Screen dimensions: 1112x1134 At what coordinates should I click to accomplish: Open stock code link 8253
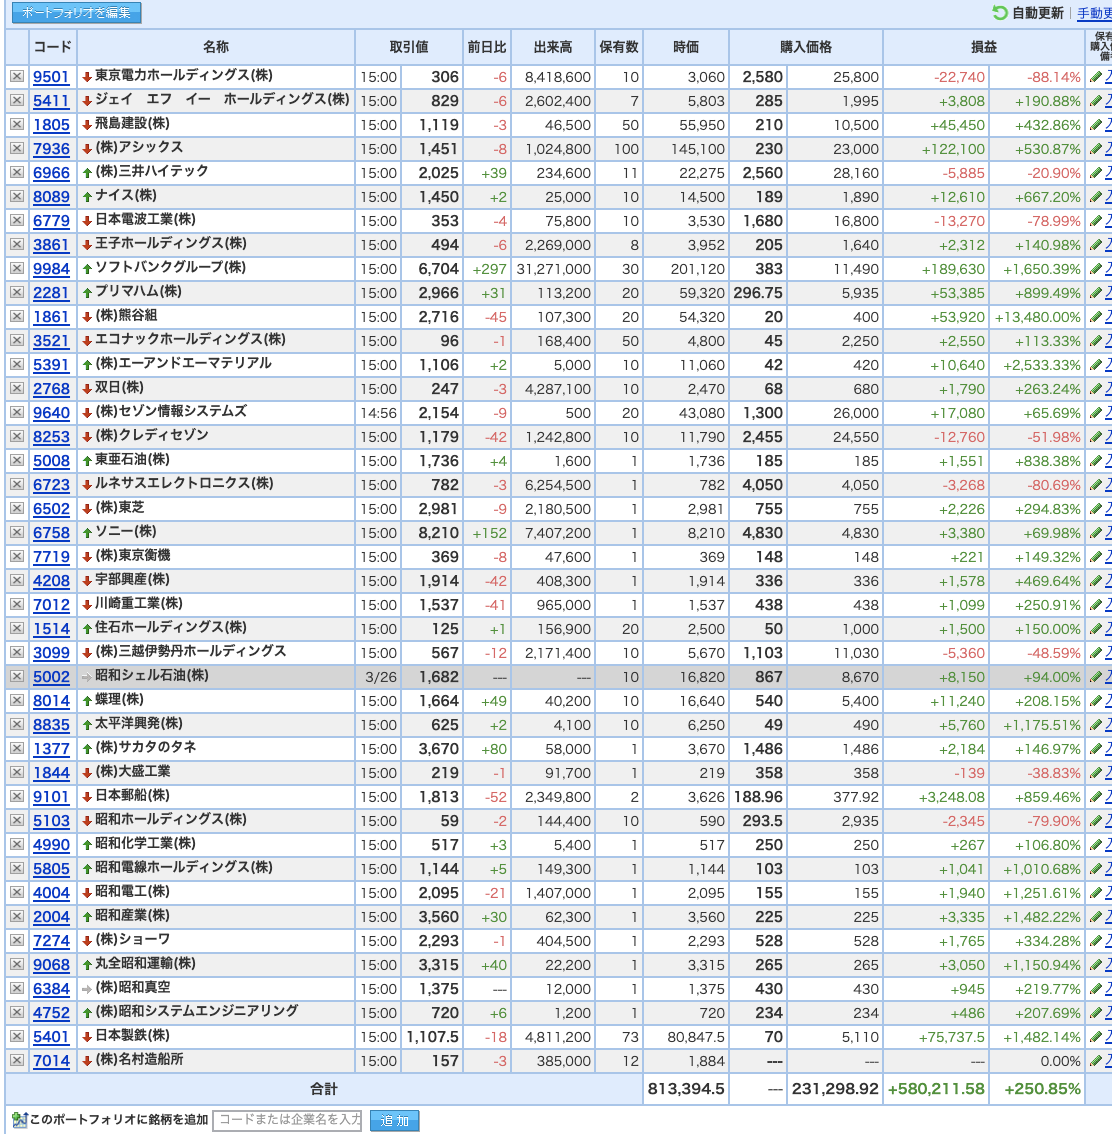click(51, 437)
